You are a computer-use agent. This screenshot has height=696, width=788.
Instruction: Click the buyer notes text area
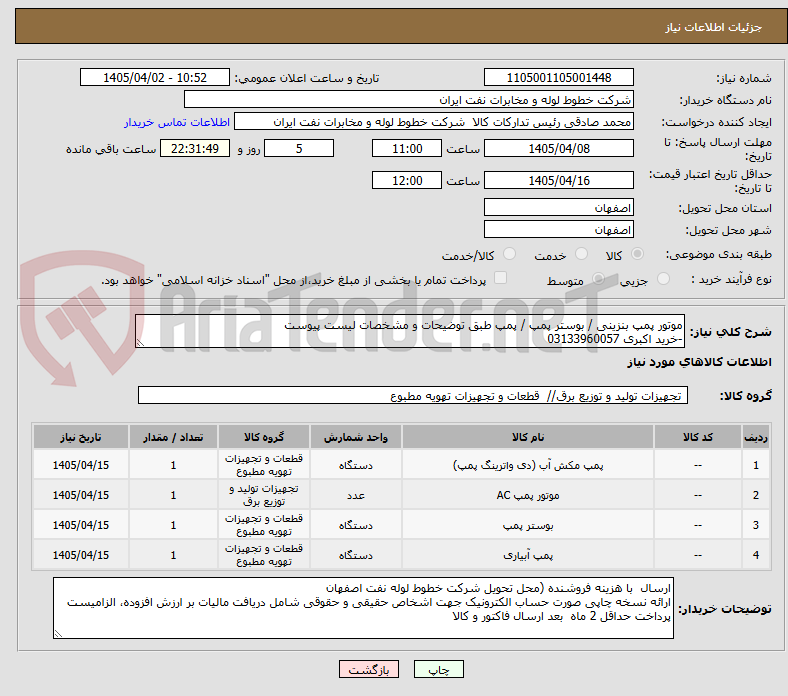point(363,608)
